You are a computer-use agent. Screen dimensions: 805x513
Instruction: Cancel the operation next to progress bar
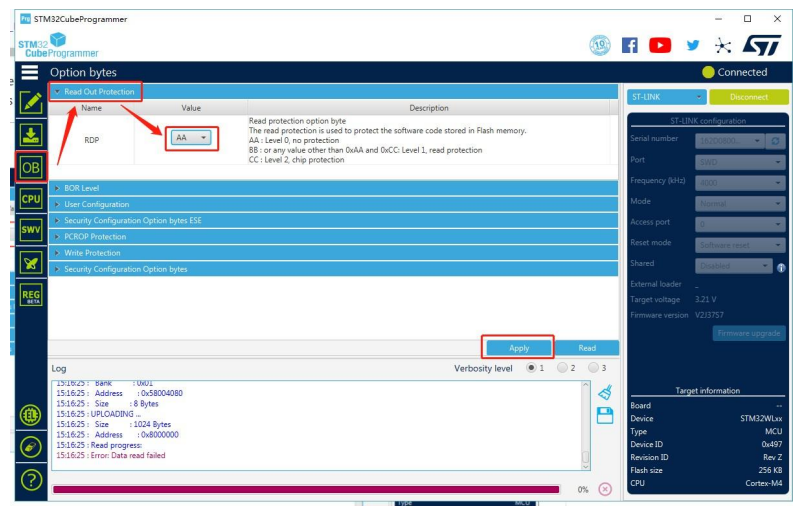(605, 489)
